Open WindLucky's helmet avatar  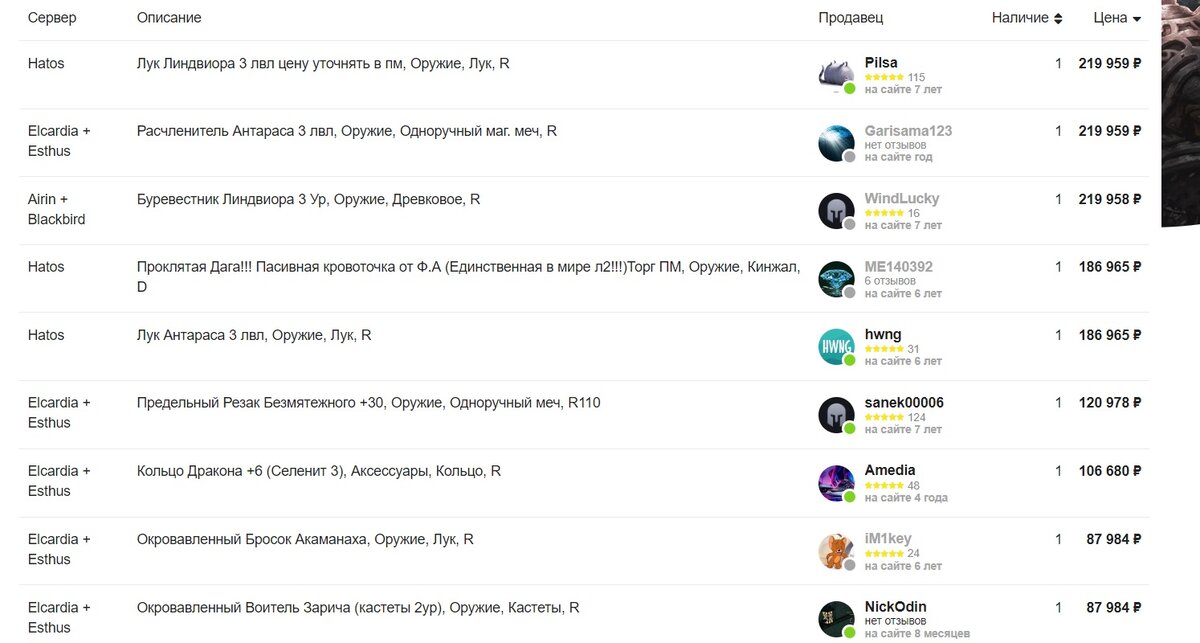point(836,211)
